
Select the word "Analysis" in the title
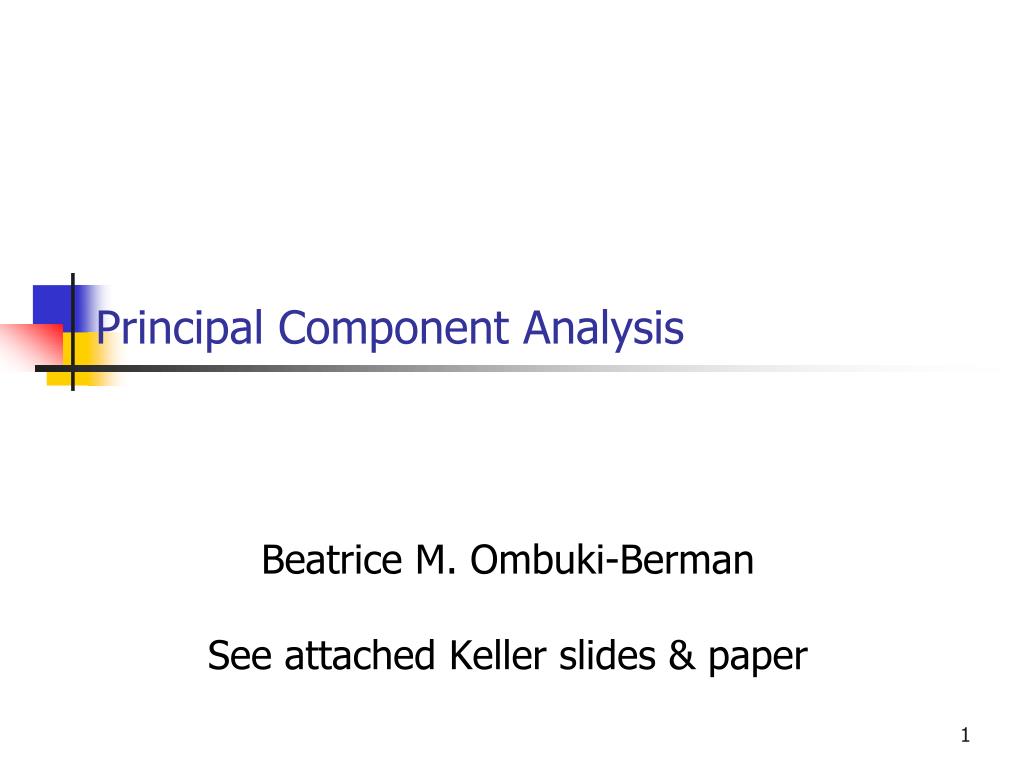point(603,328)
